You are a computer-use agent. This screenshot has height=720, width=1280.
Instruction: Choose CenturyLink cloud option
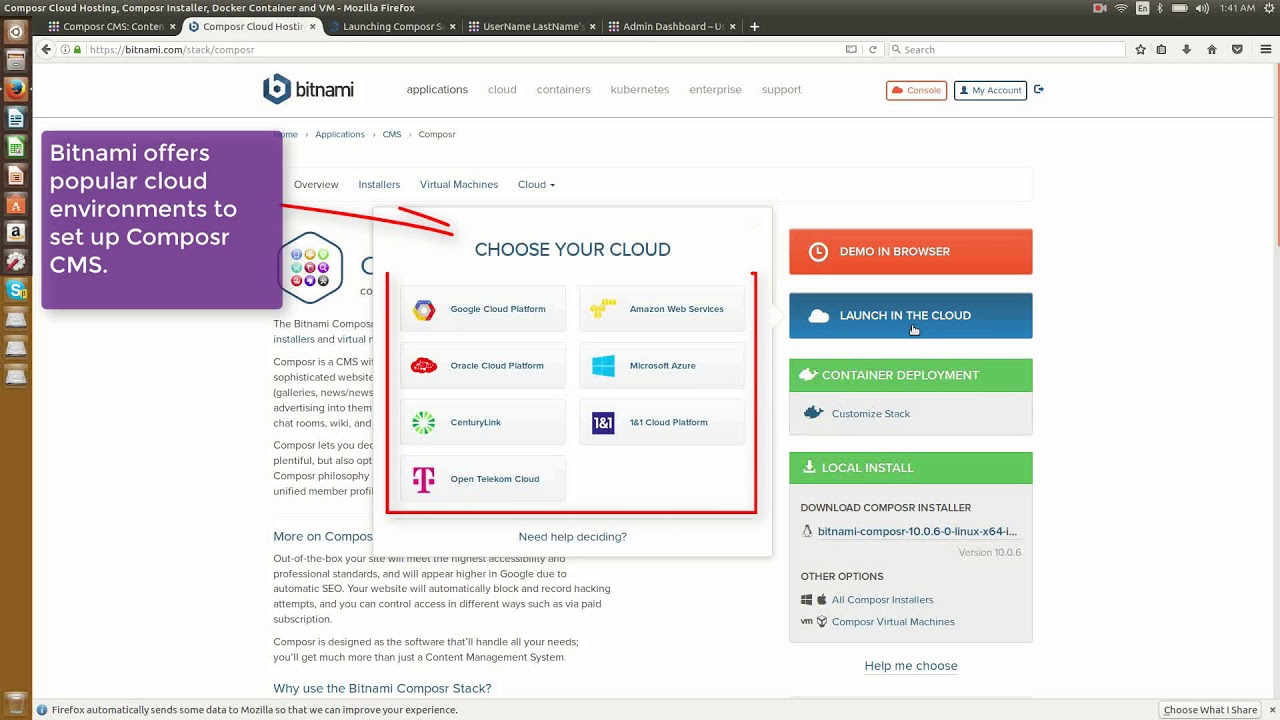coord(483,422)
